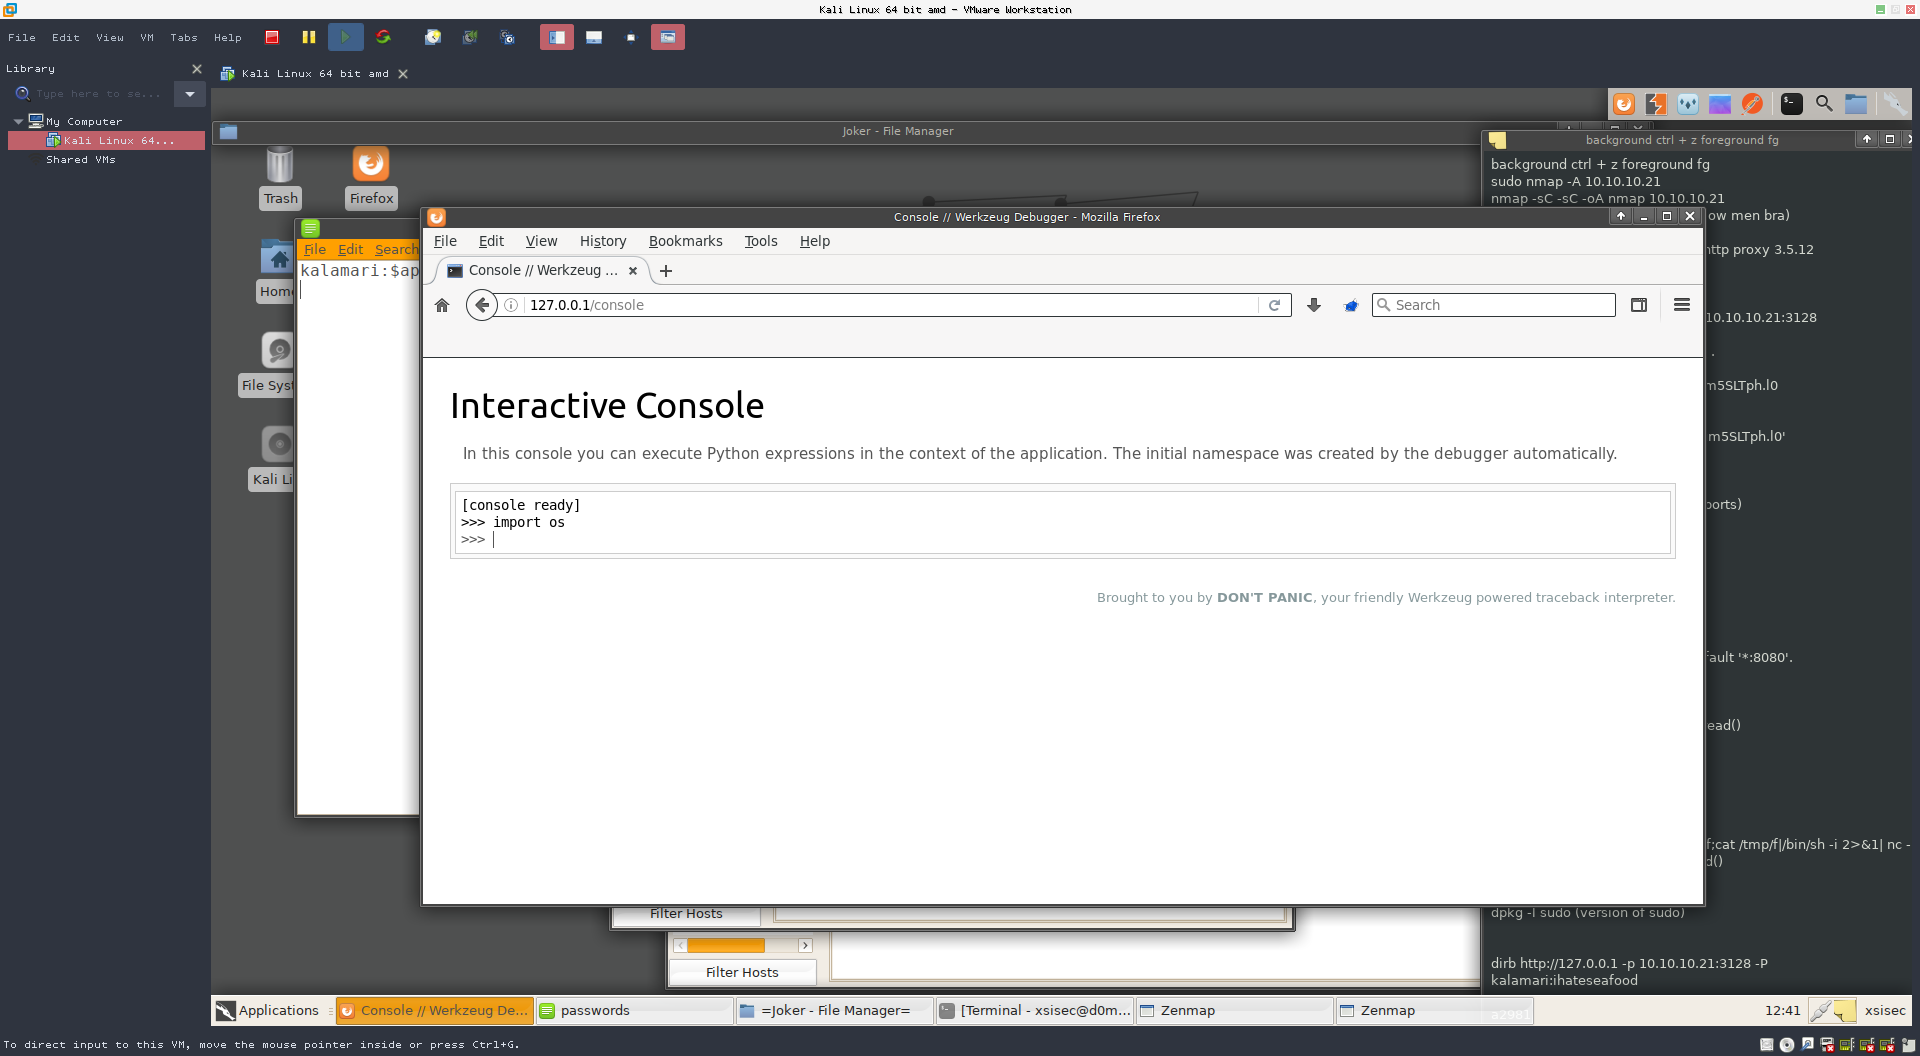This screenshot has height=1056, width=1920.
Task: Open VMware Tabs menu
Action: coord(184,38)
